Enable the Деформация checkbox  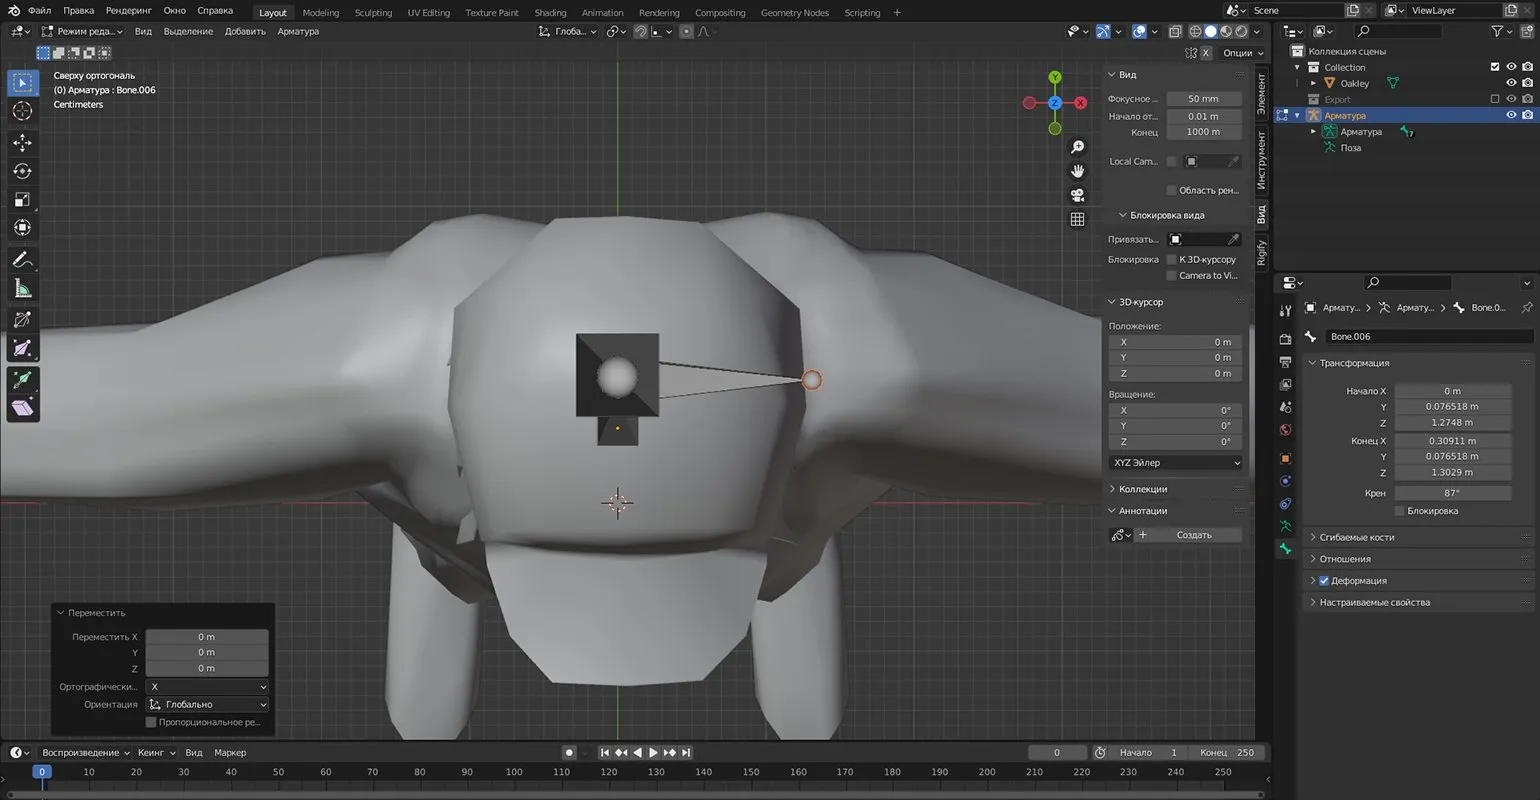click(1324, 581)
